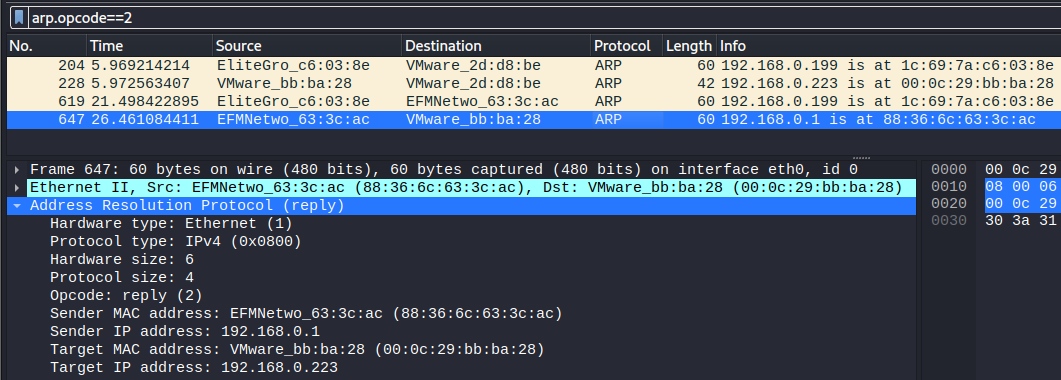Click source EliteGro_c6:03:8e in packet 204

coord(293,66)
